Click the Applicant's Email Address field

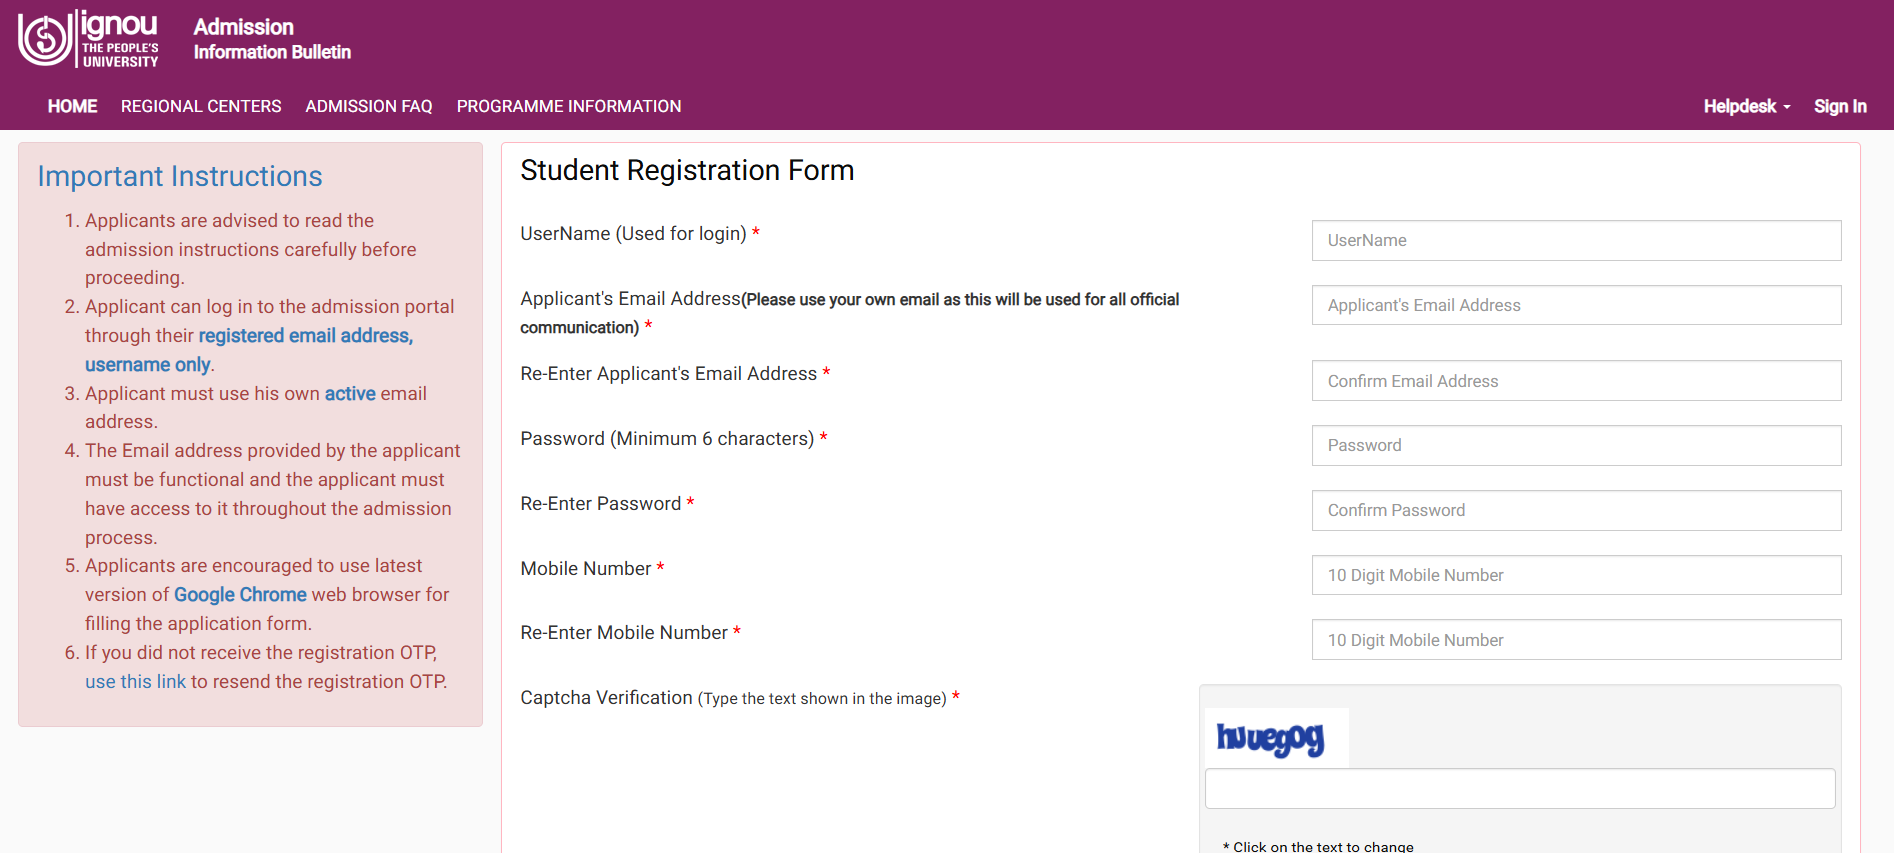click(1576, 305)
